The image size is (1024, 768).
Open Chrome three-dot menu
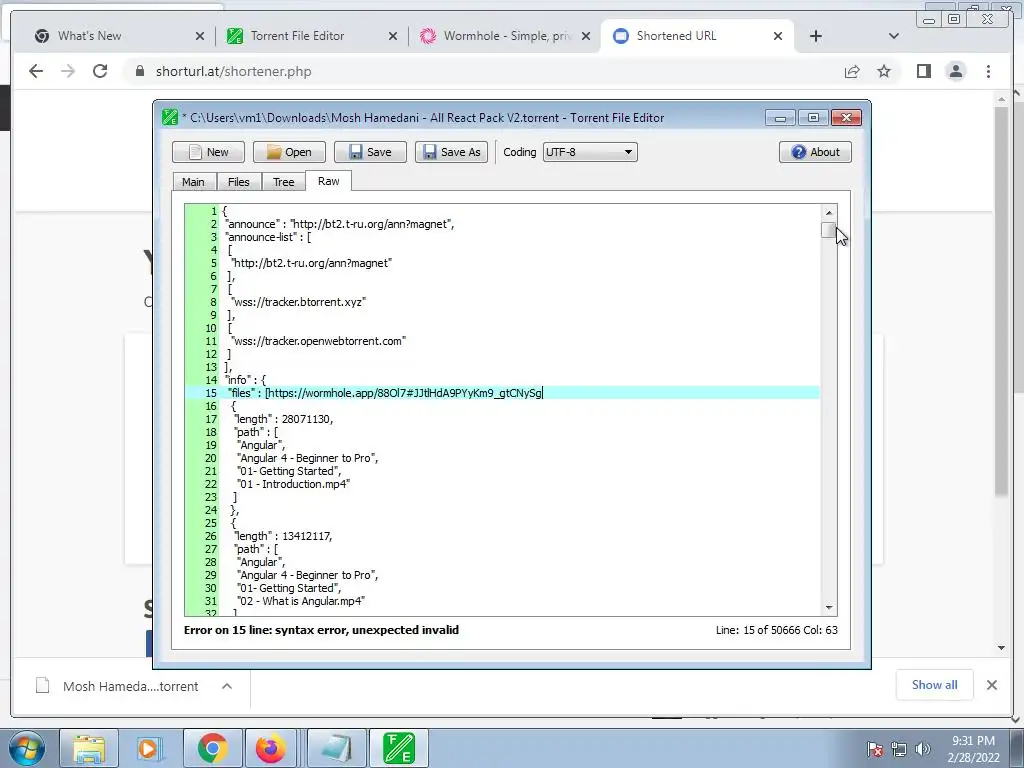(988, 71)
